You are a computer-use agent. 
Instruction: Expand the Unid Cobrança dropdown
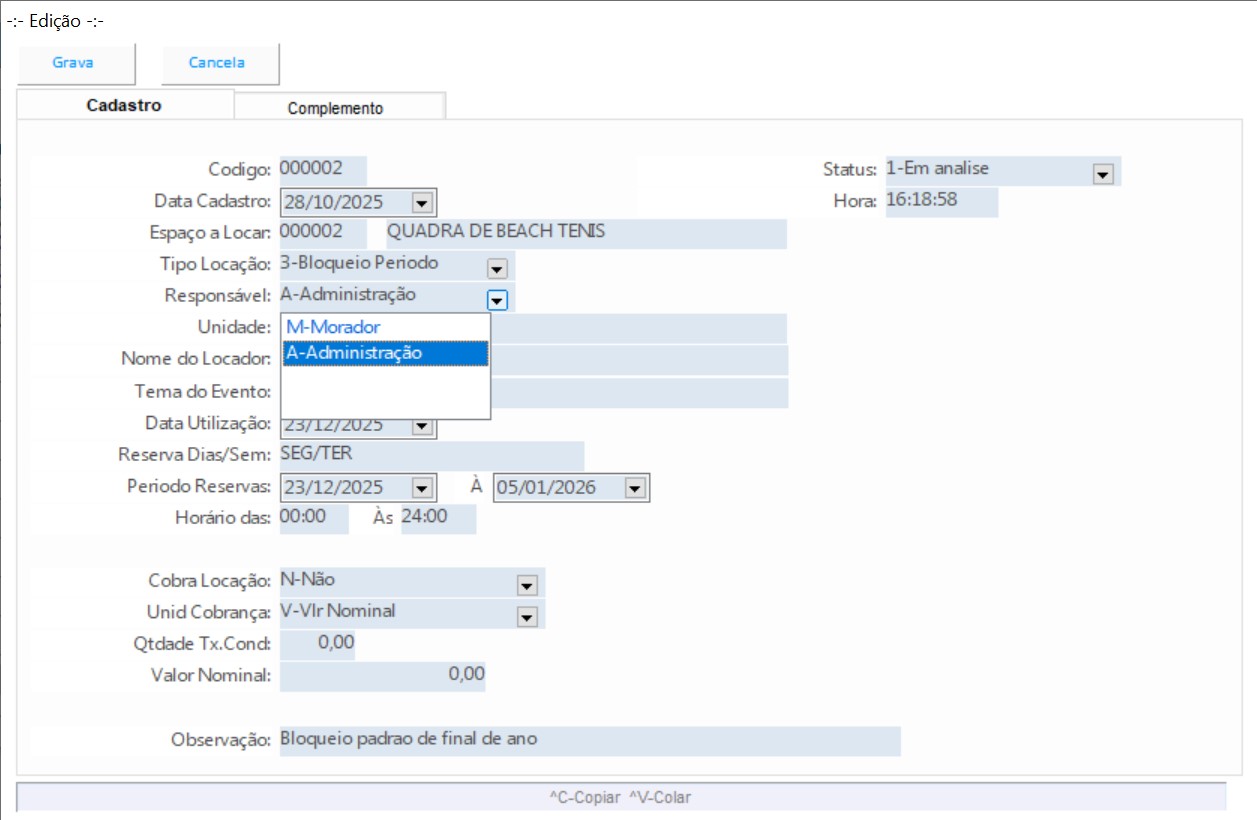coord(527,616)
